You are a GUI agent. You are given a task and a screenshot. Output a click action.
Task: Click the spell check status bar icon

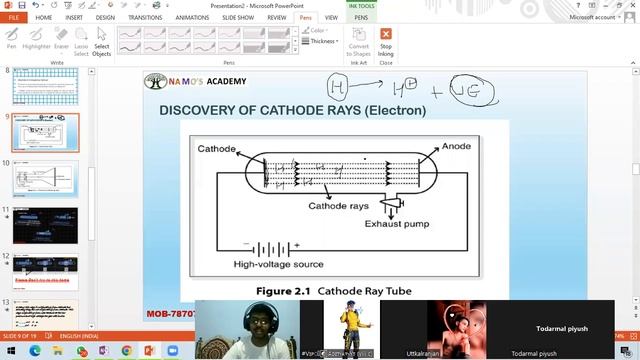pyautogui.click(x=49, y=336)
